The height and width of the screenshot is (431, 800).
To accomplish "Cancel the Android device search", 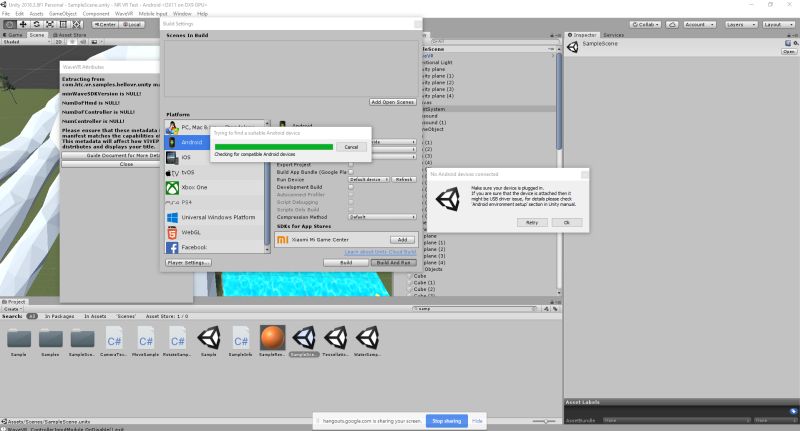I will [x=351, y=147].
